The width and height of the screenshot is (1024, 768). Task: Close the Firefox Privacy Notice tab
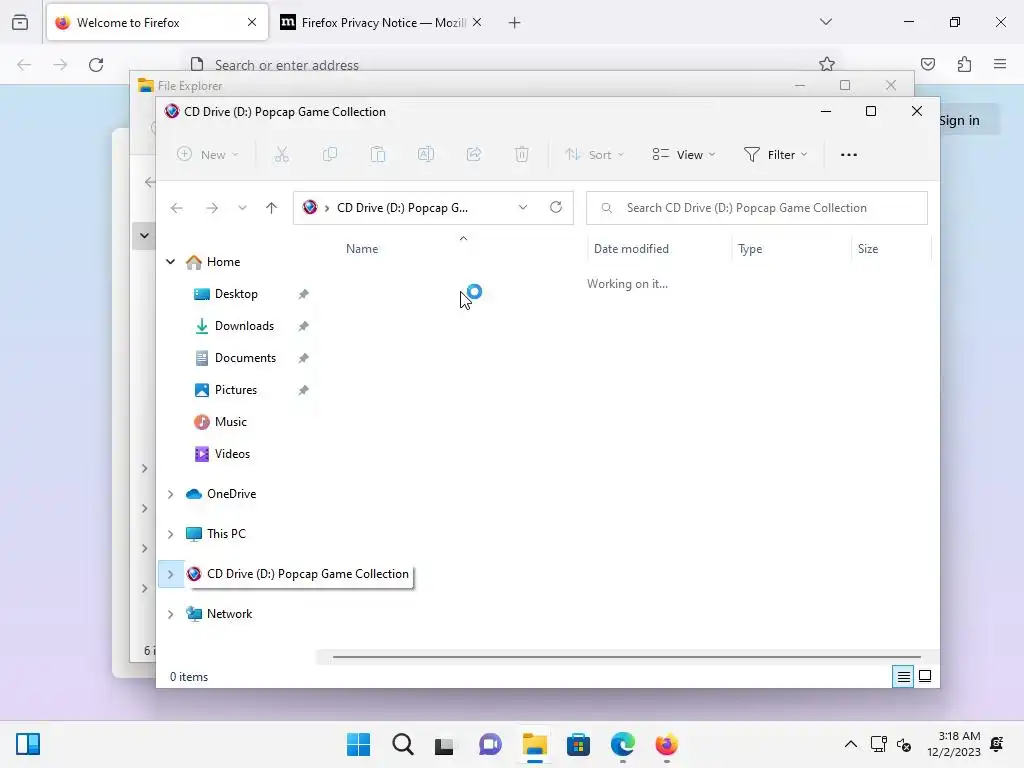[477, 22]
